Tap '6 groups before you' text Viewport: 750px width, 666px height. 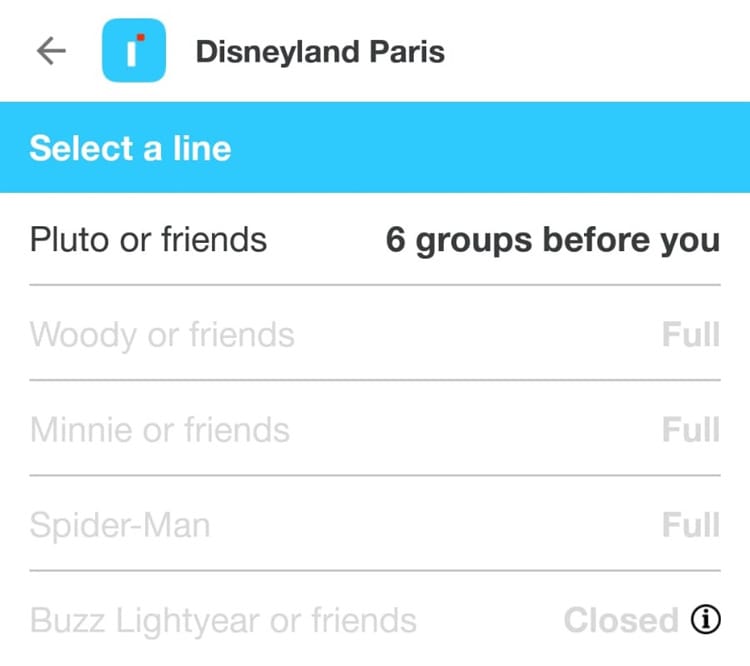(x=552, y=241)
